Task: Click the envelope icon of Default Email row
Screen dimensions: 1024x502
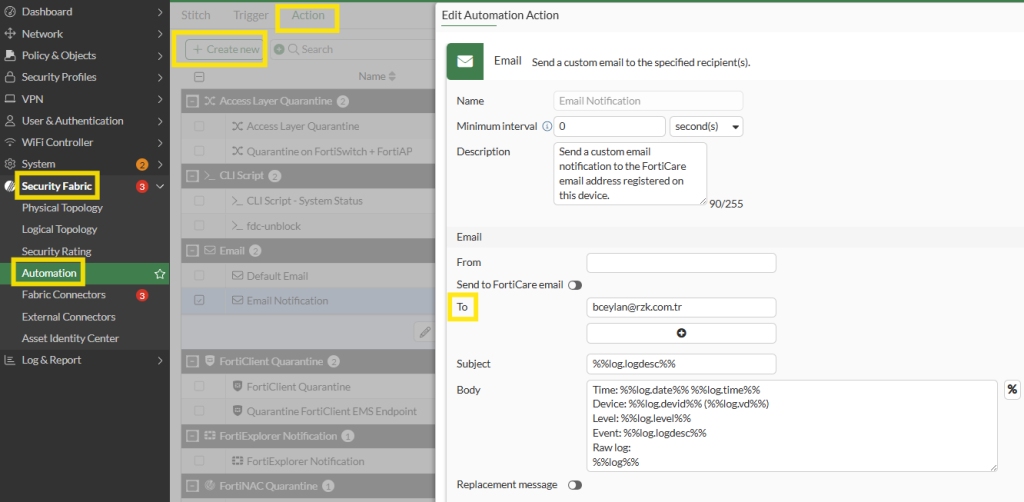Action: [238, 276]
